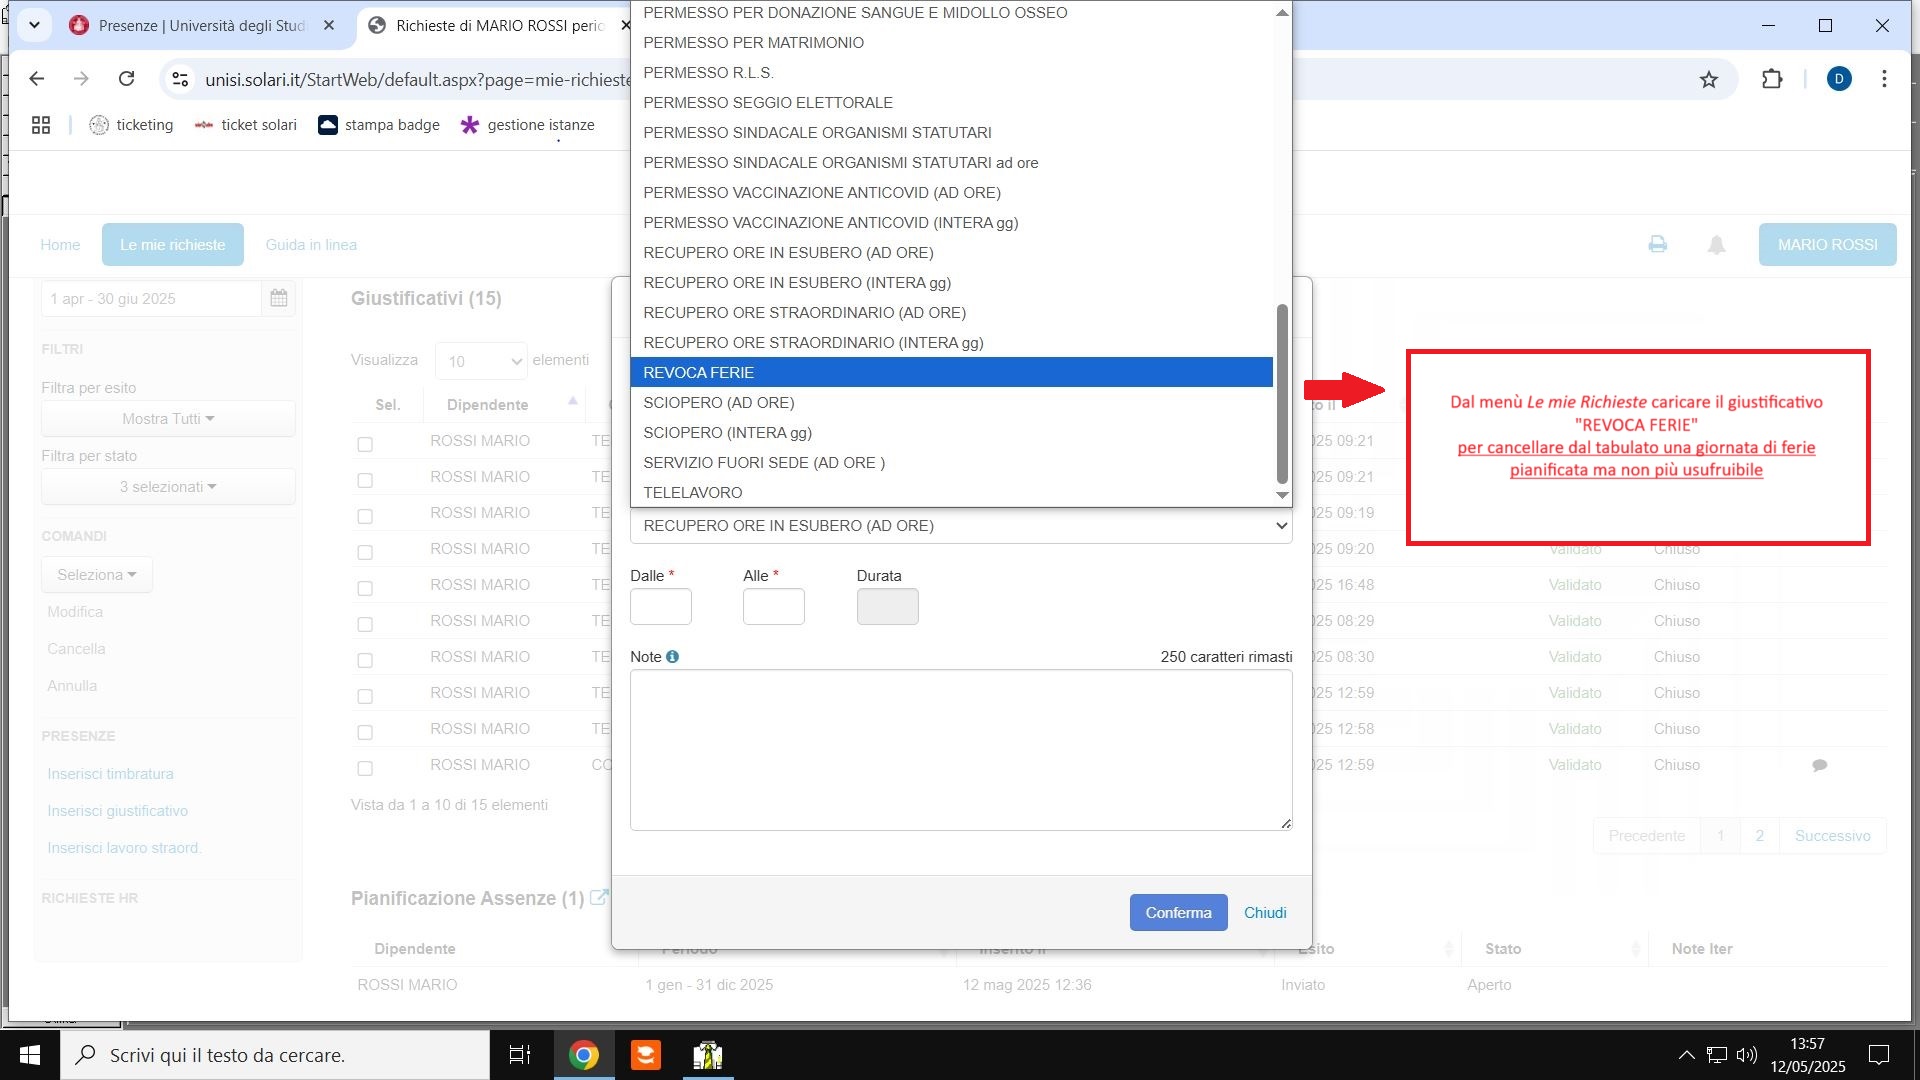Switch to the Presenze browser tab
Viewport: 1920px width, 1080px height.
200,26
